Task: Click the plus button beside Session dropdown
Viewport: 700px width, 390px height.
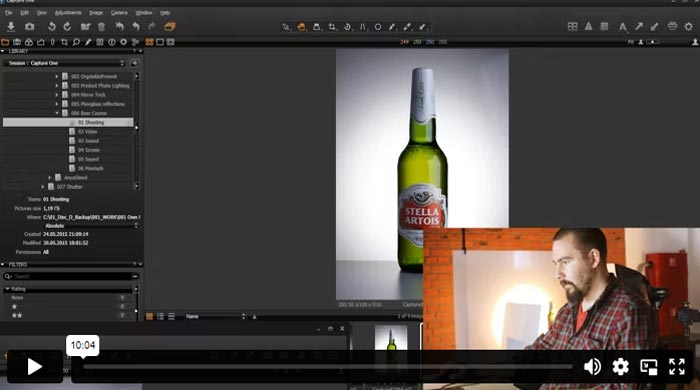Action: pyautogui.click(x=134, y=63)
